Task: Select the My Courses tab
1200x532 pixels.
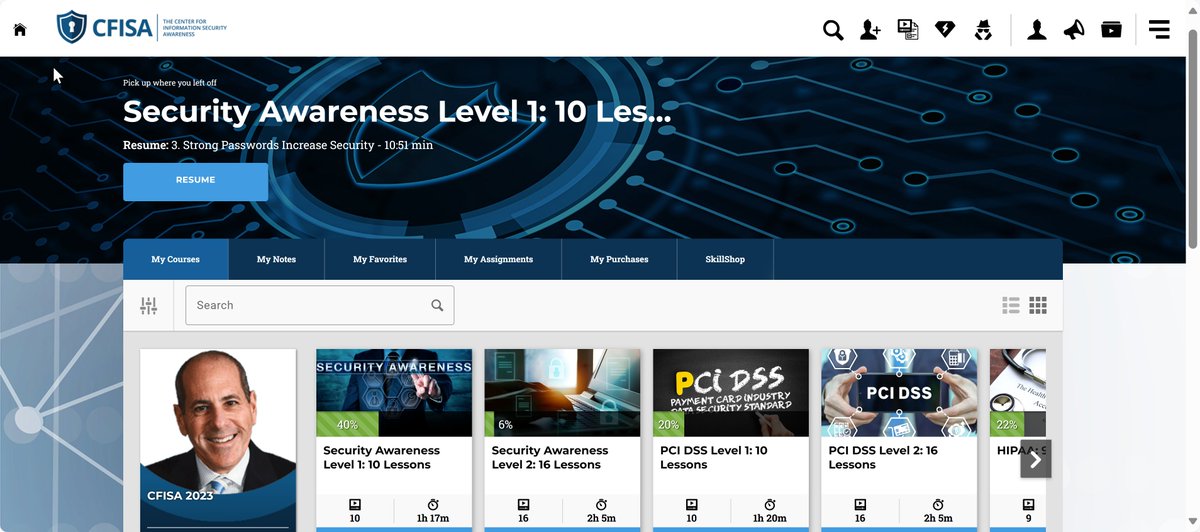Action: pyautogui.click(x=176, y=259)
